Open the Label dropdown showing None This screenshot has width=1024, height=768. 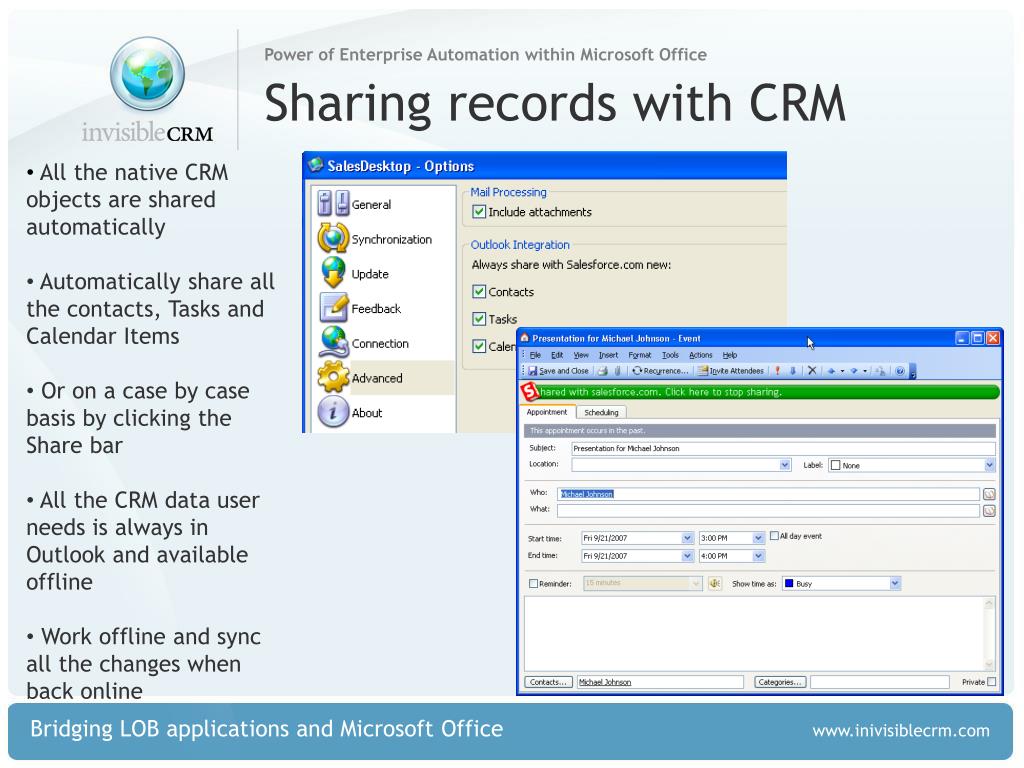coord(989,465)
